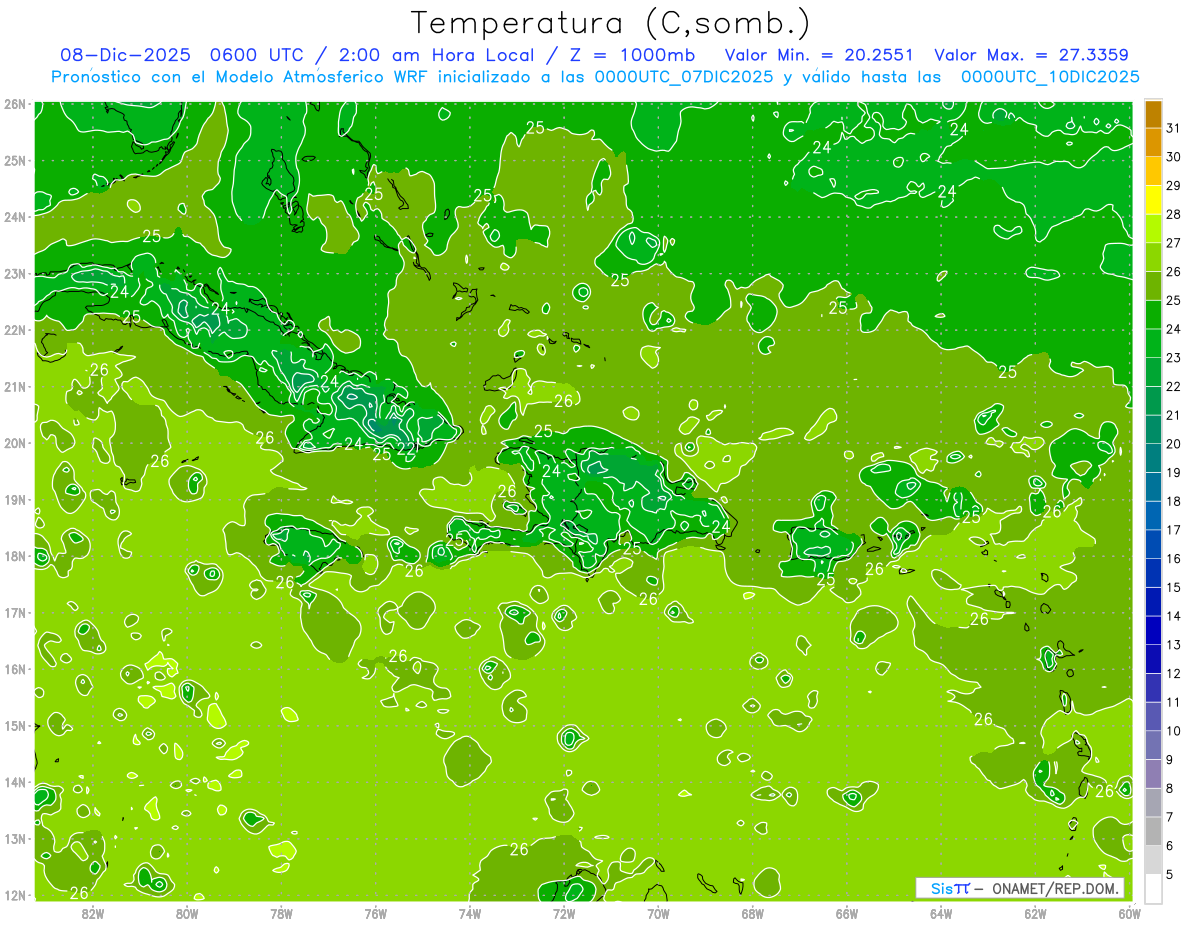Click the gray 6 degree legend swatch
Image resolution: width=1200 pixels, height=927 pixels.
point(1153,831)
